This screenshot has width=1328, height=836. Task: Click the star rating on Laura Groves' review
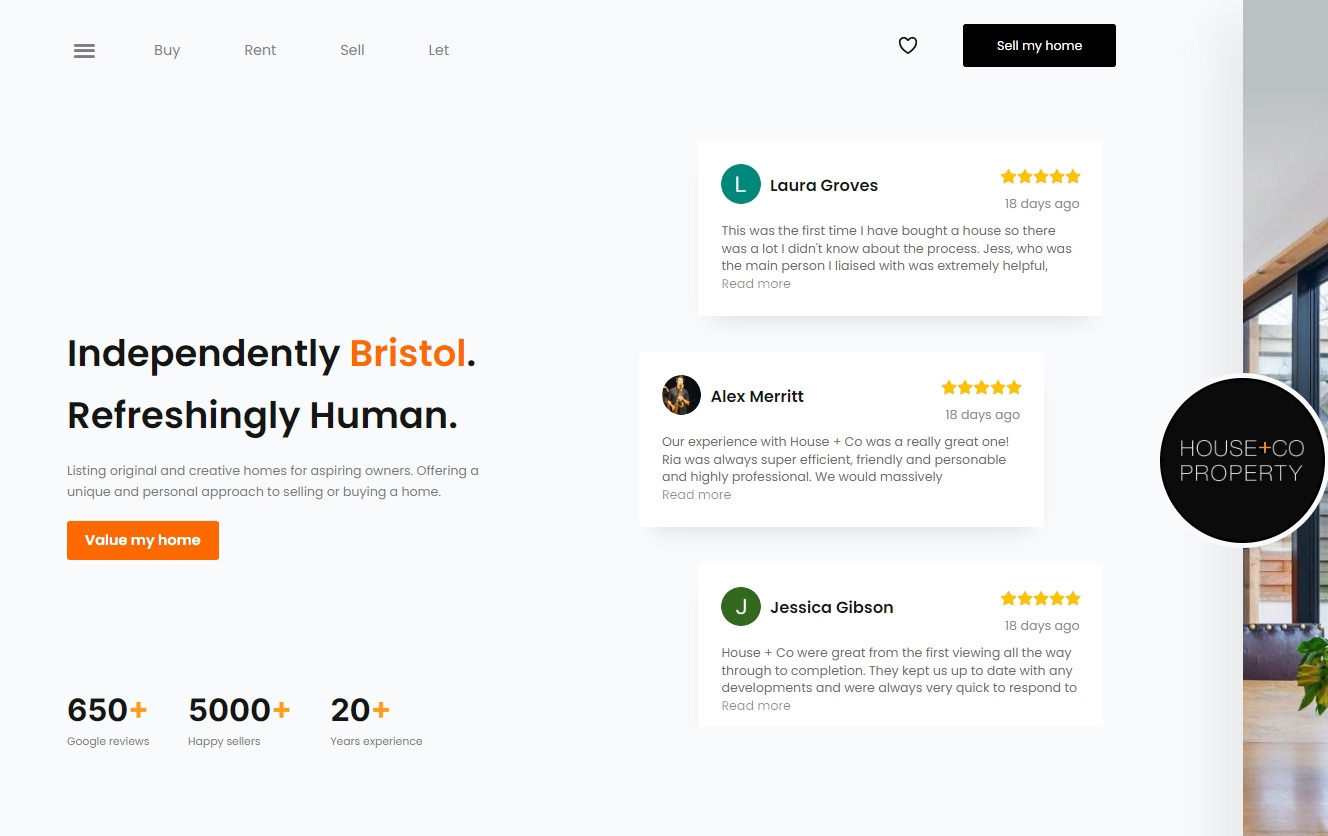click(1040, 176)
